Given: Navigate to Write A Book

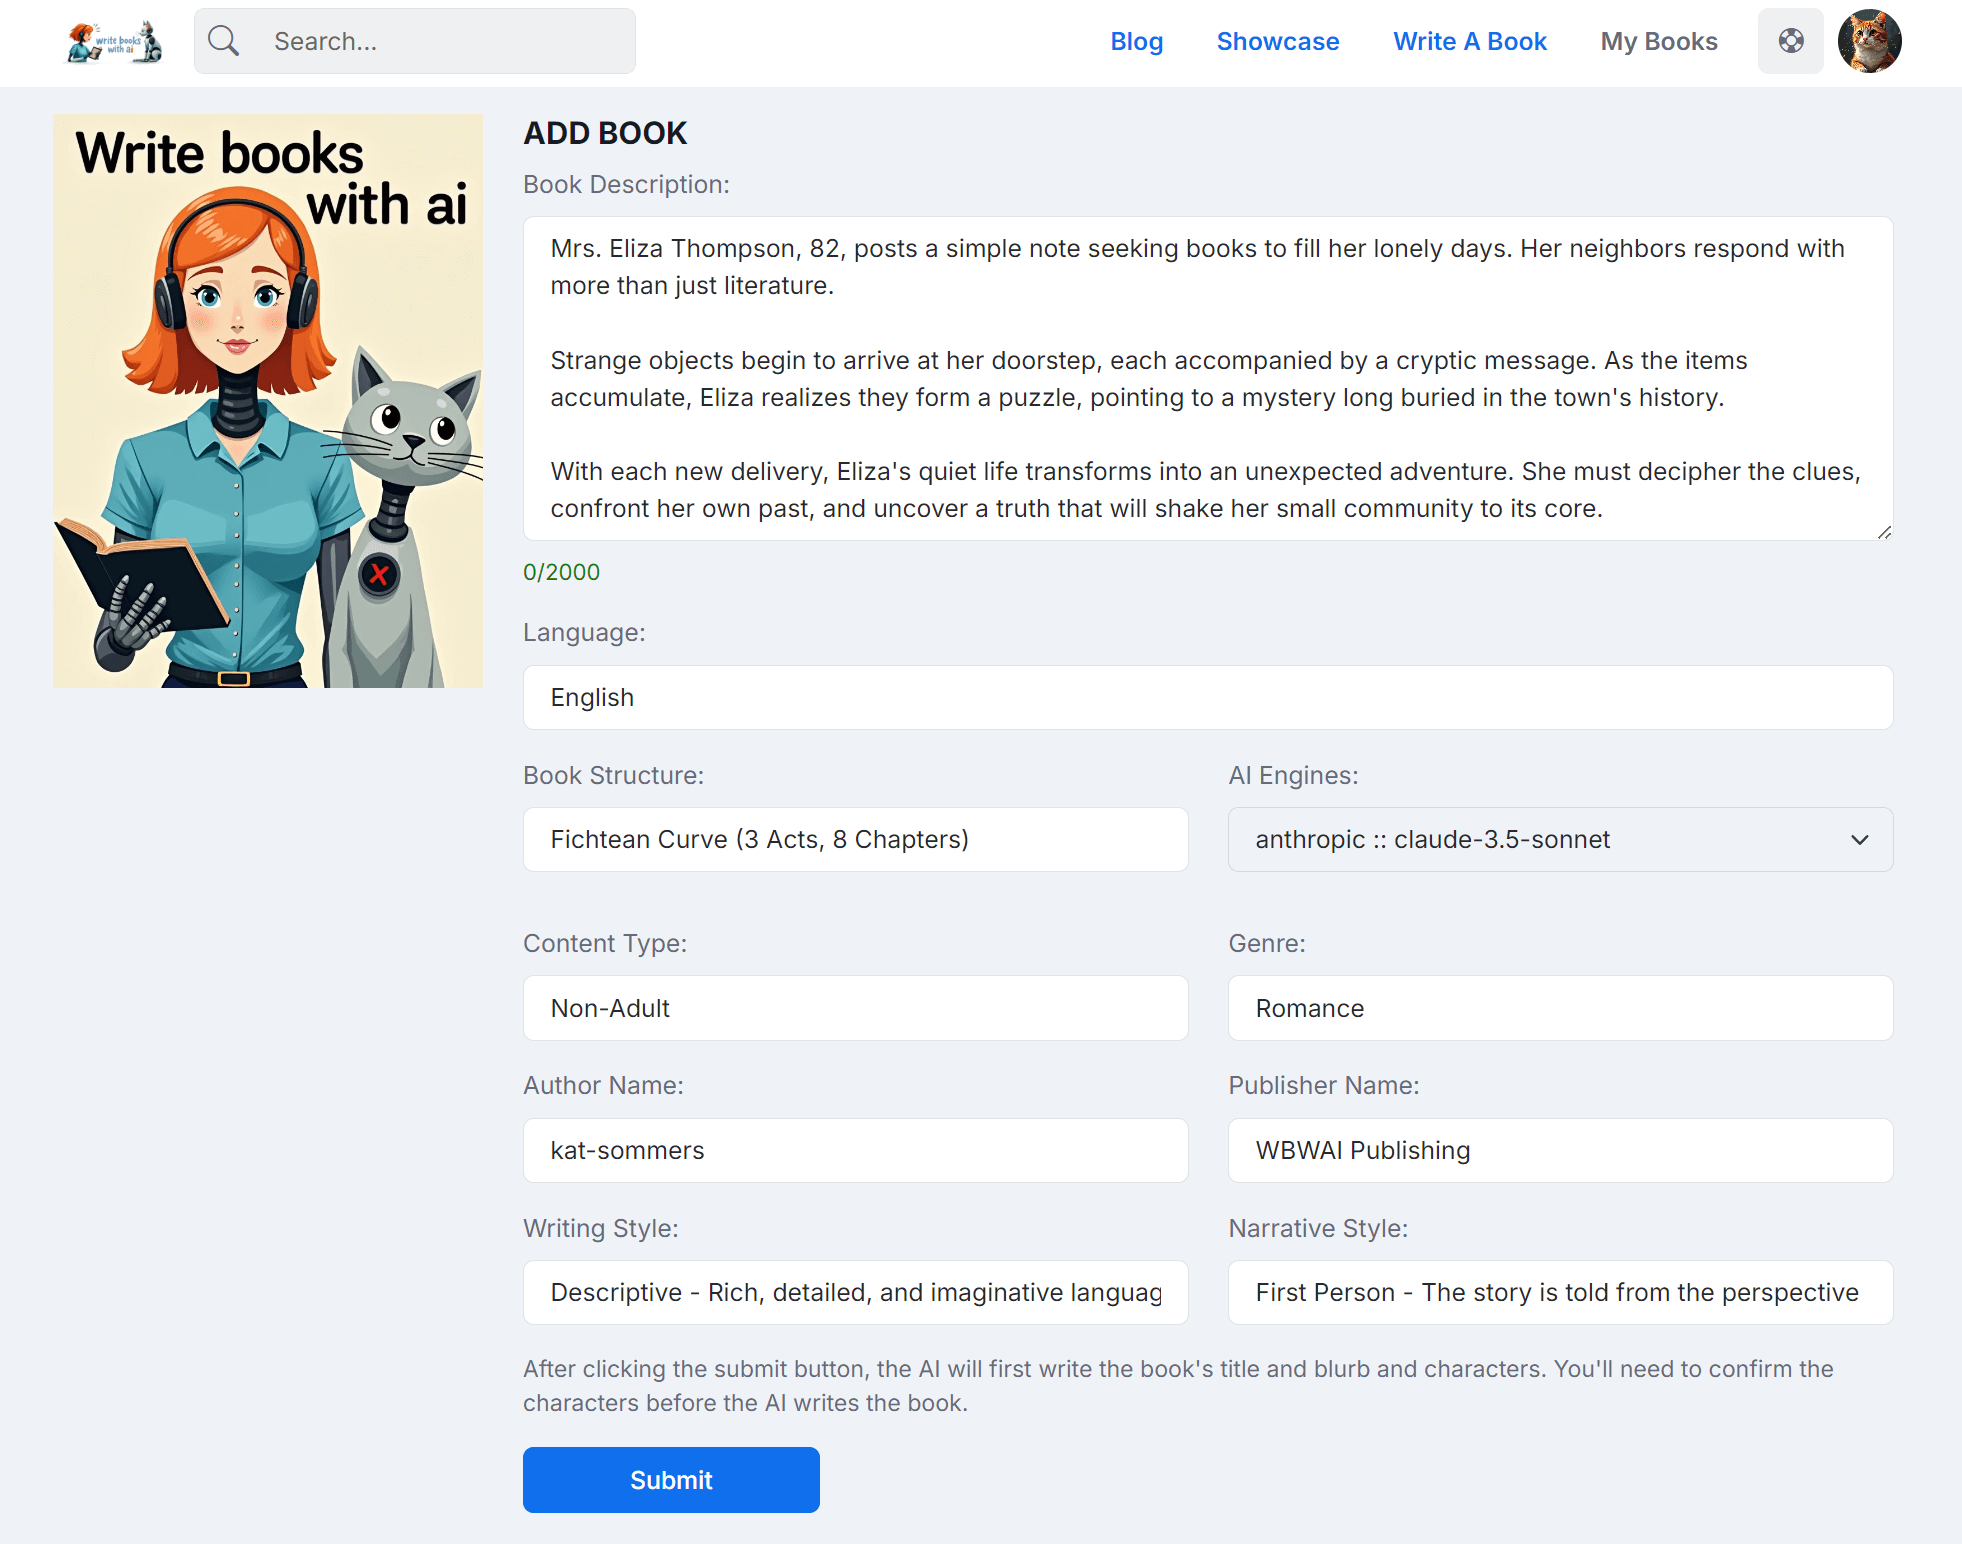Looking at the screenshot, I should point(1470,41).
